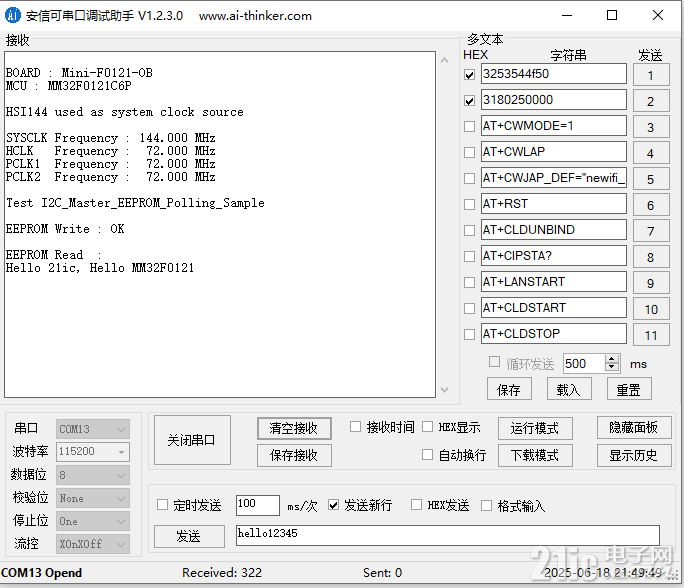684x588 pixels.
Task: Click the 显示历史 show history button
Action: pos(634,455)
